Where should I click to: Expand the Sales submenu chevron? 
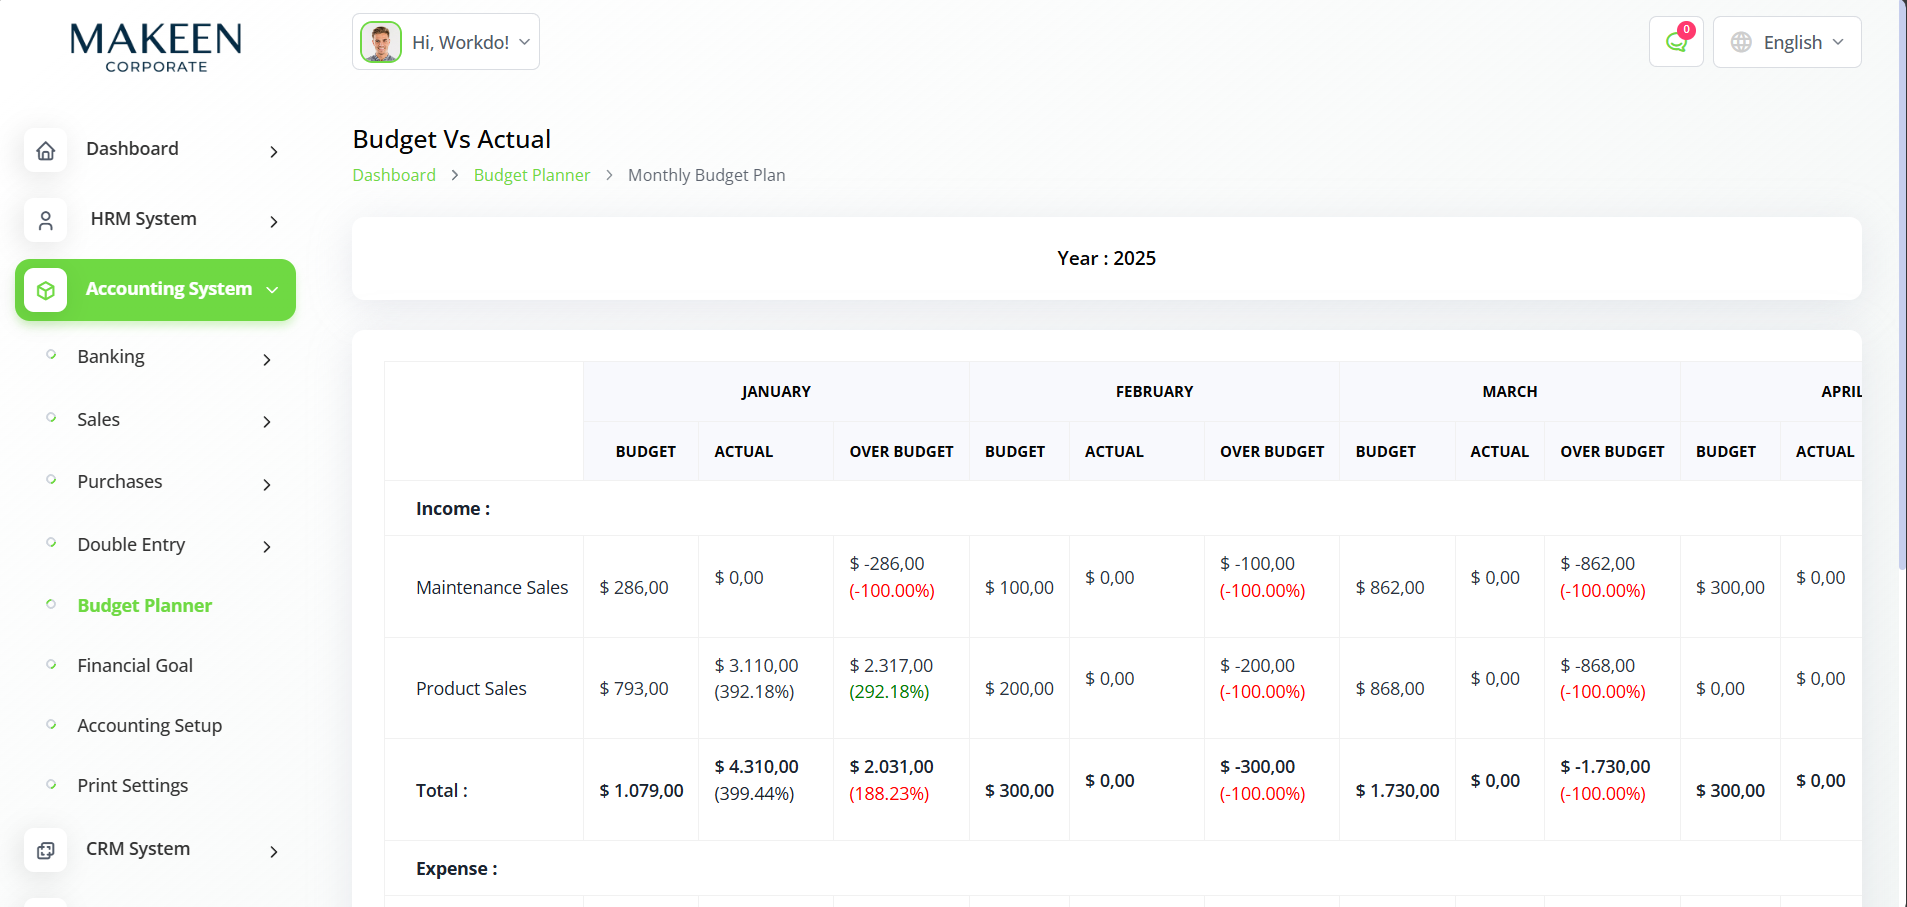click(x=267, y=422)
